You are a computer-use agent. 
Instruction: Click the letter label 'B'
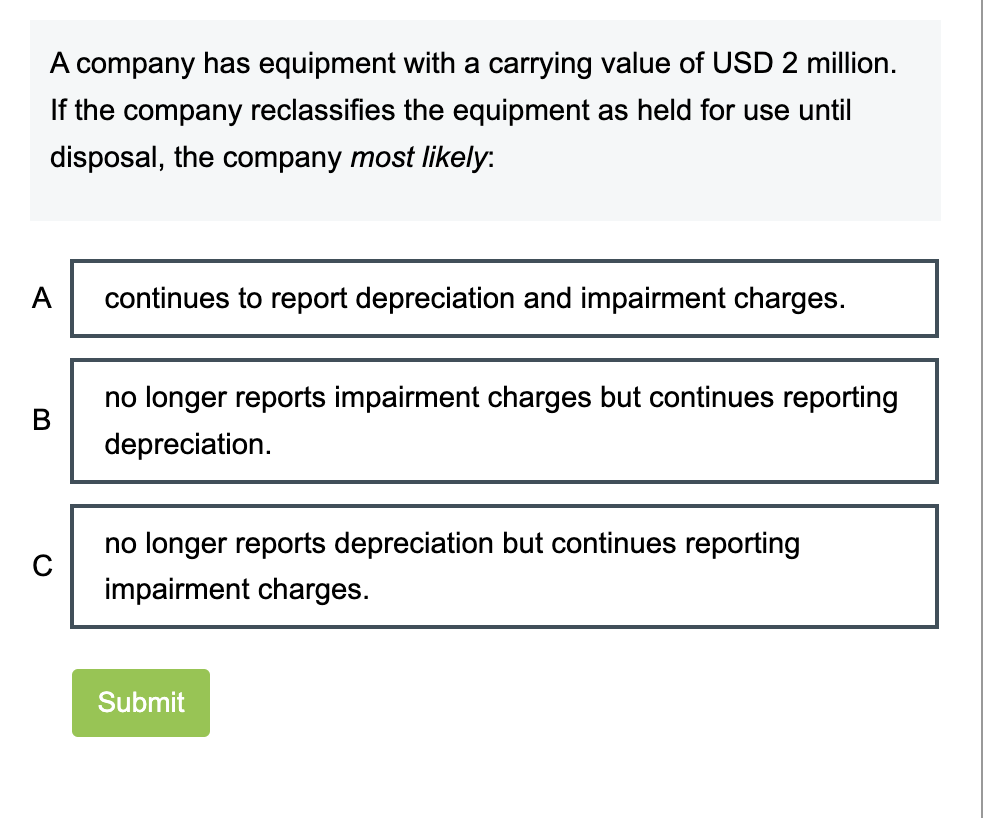click(41, 421)
